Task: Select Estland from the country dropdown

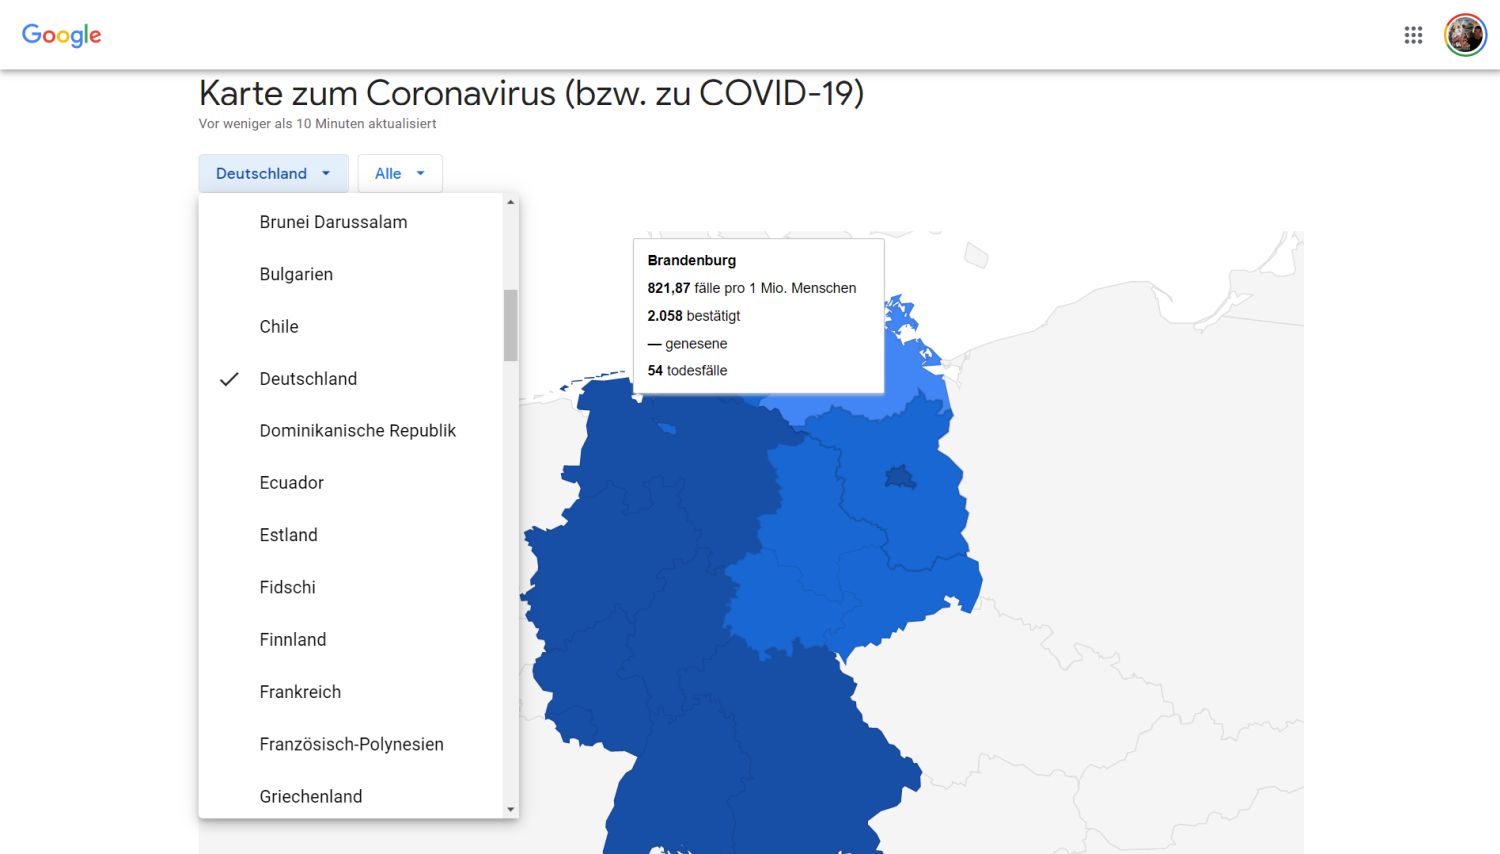Action: (x=288, y=535)
